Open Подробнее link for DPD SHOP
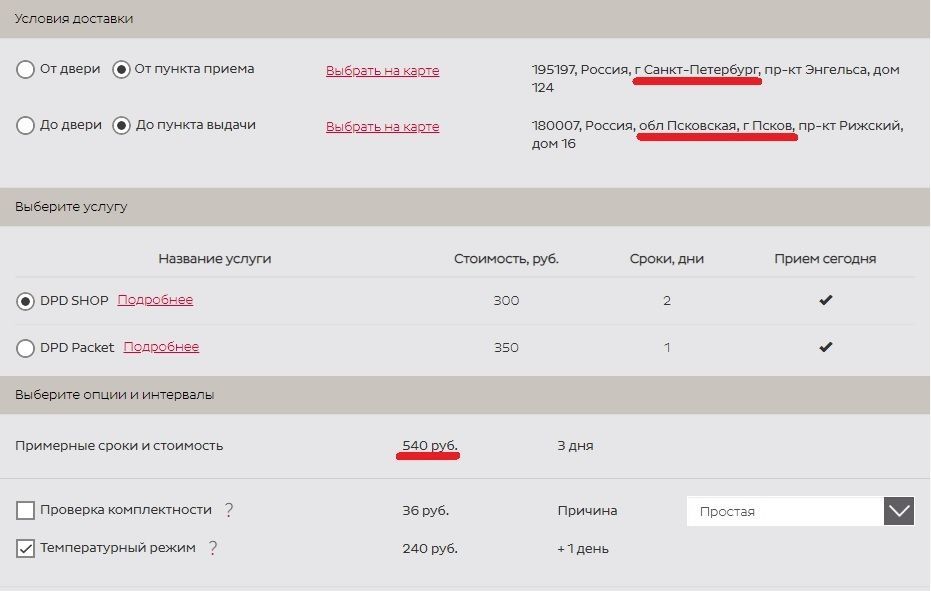The height and width of the screenshot is (591, 931). [x=155, y=300]
